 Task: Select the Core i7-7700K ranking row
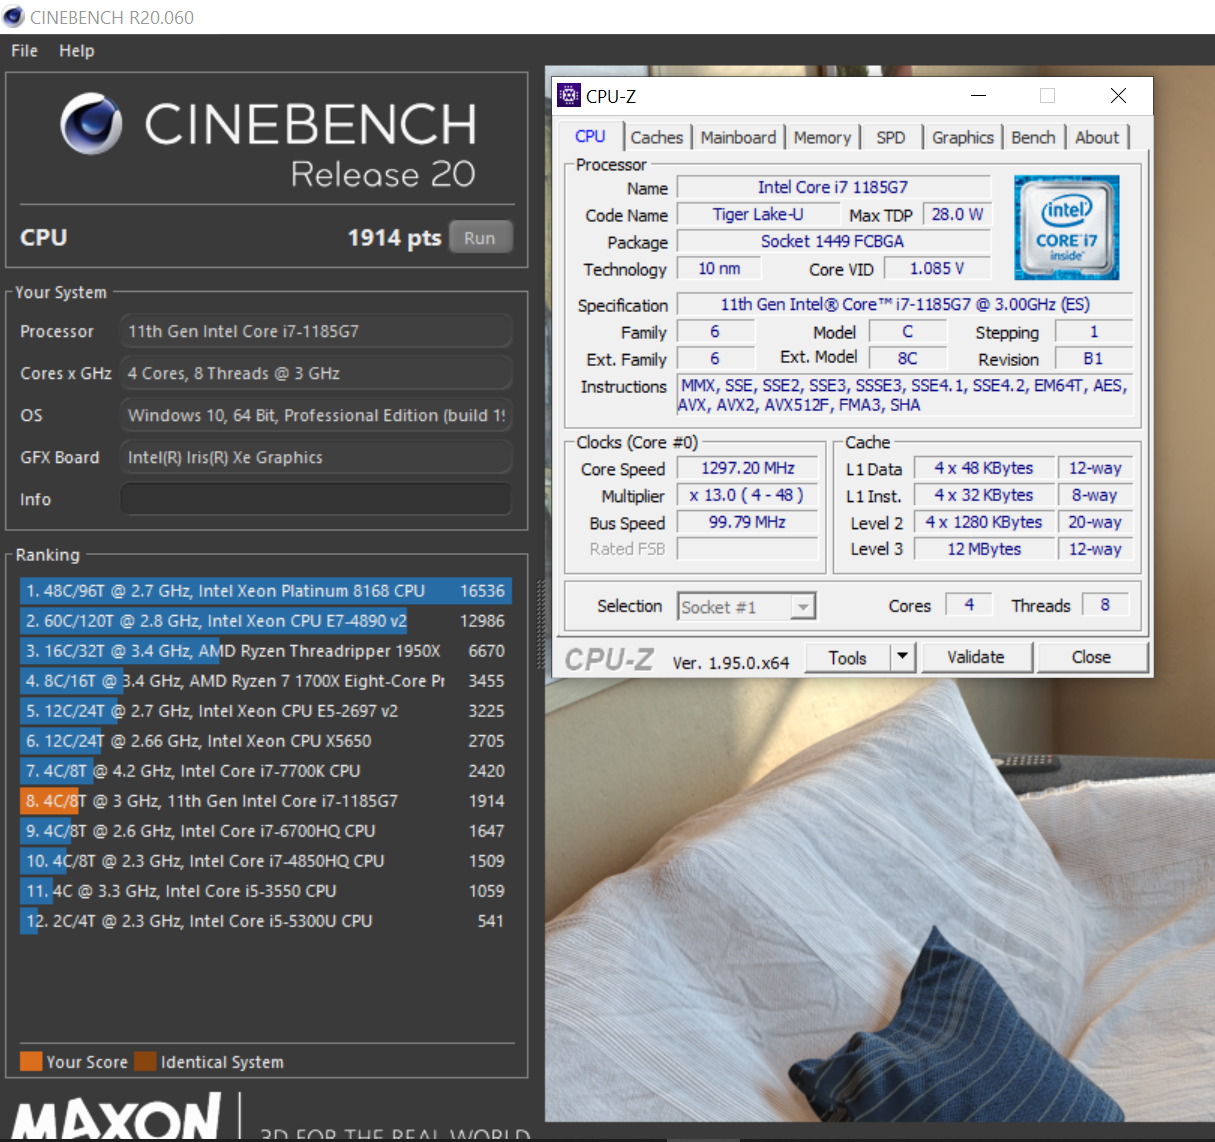click(x=265, y=771)
